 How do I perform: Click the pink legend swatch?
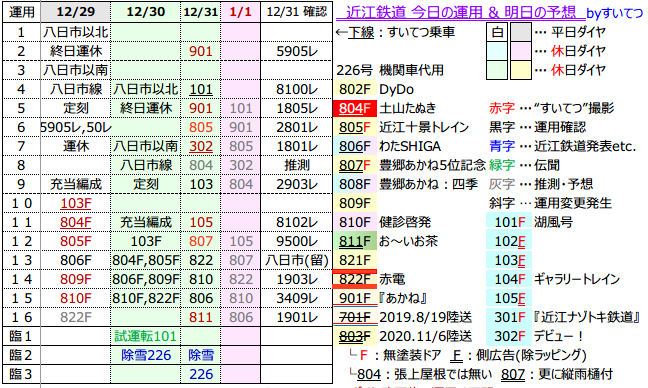click(x=521, y=51)
